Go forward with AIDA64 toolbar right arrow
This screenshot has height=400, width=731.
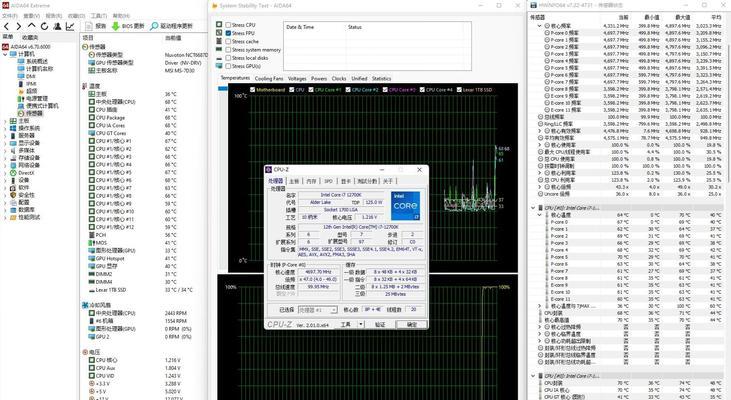point(19,27)
